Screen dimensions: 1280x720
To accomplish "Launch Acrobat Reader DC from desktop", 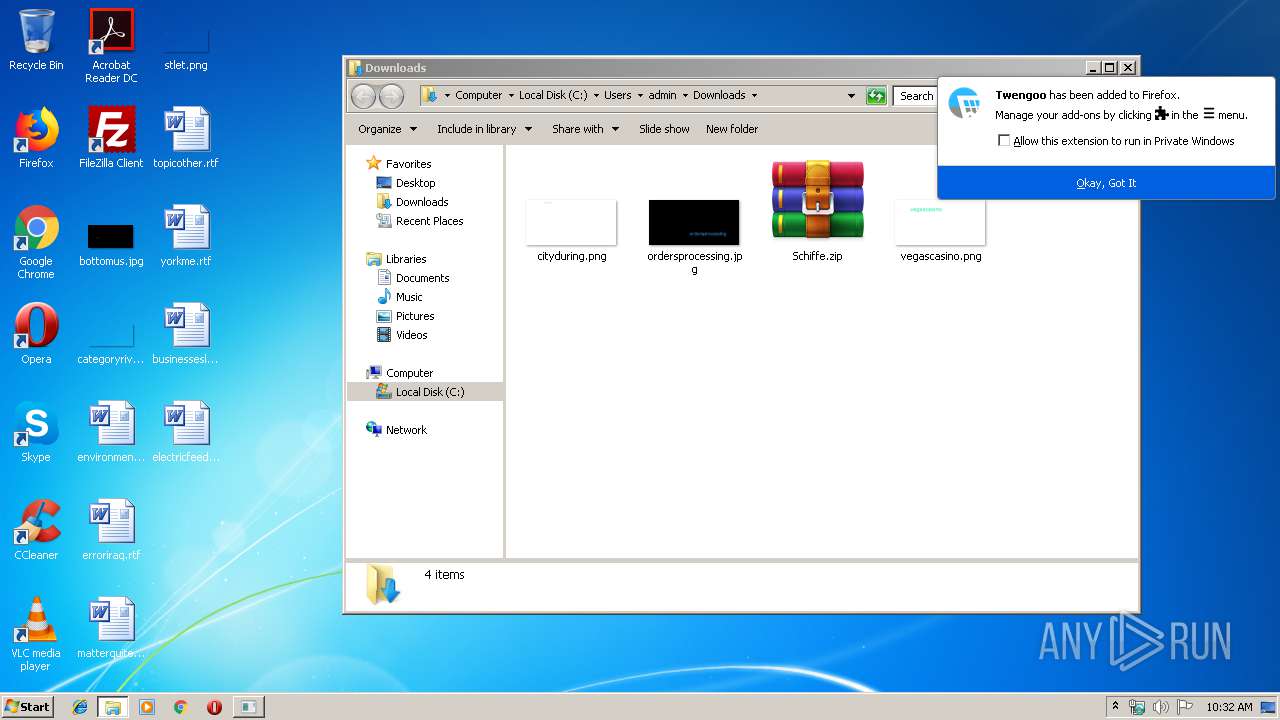I will 111,46.
